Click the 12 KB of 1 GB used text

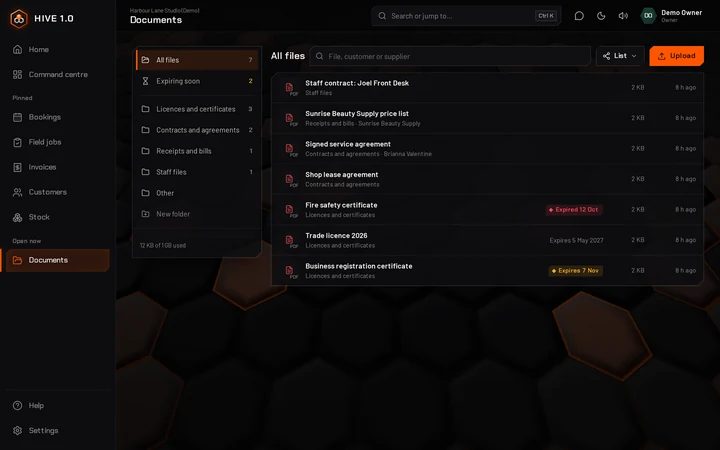163,246
